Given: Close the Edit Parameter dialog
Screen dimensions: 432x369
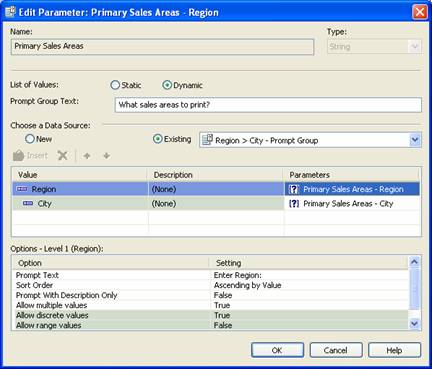Looking at the screenshot, I should pyautogui.click(x=420, y=12).
